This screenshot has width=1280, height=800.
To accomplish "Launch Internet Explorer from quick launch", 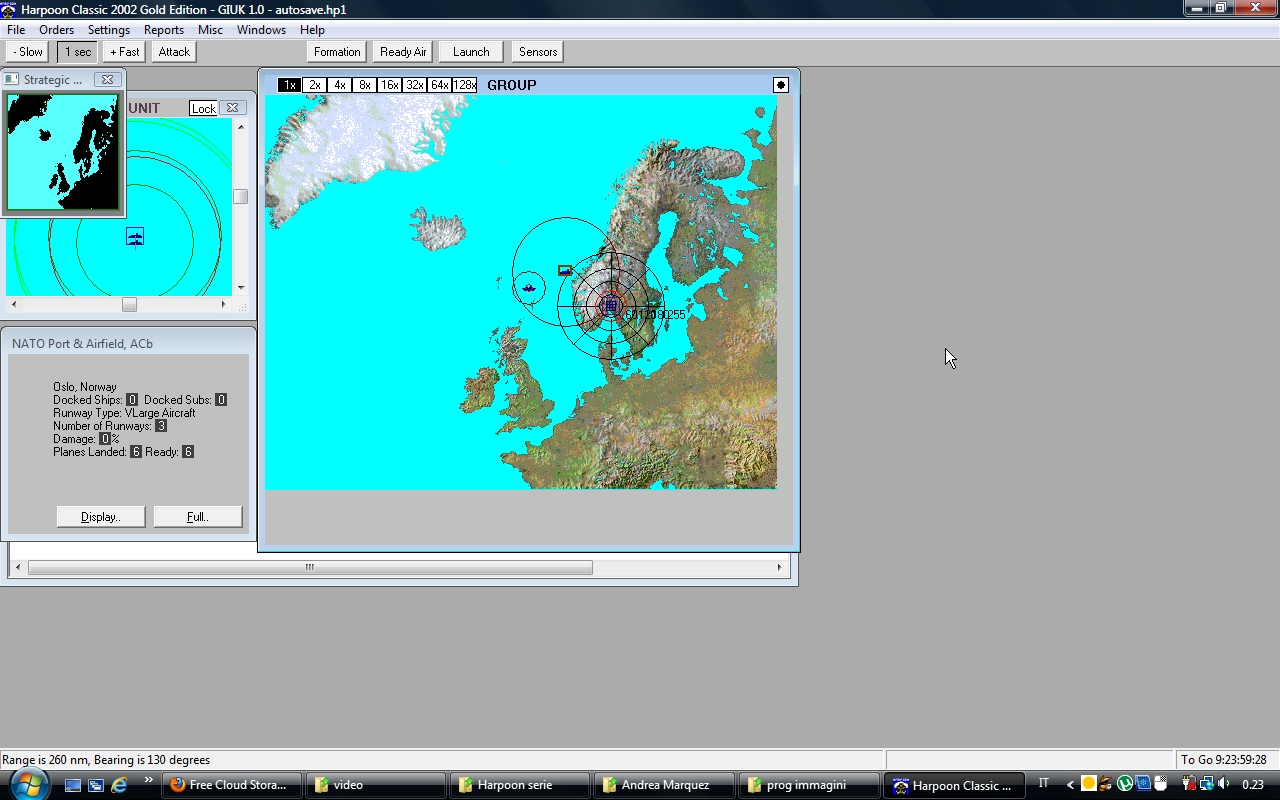I will point(119,785).
